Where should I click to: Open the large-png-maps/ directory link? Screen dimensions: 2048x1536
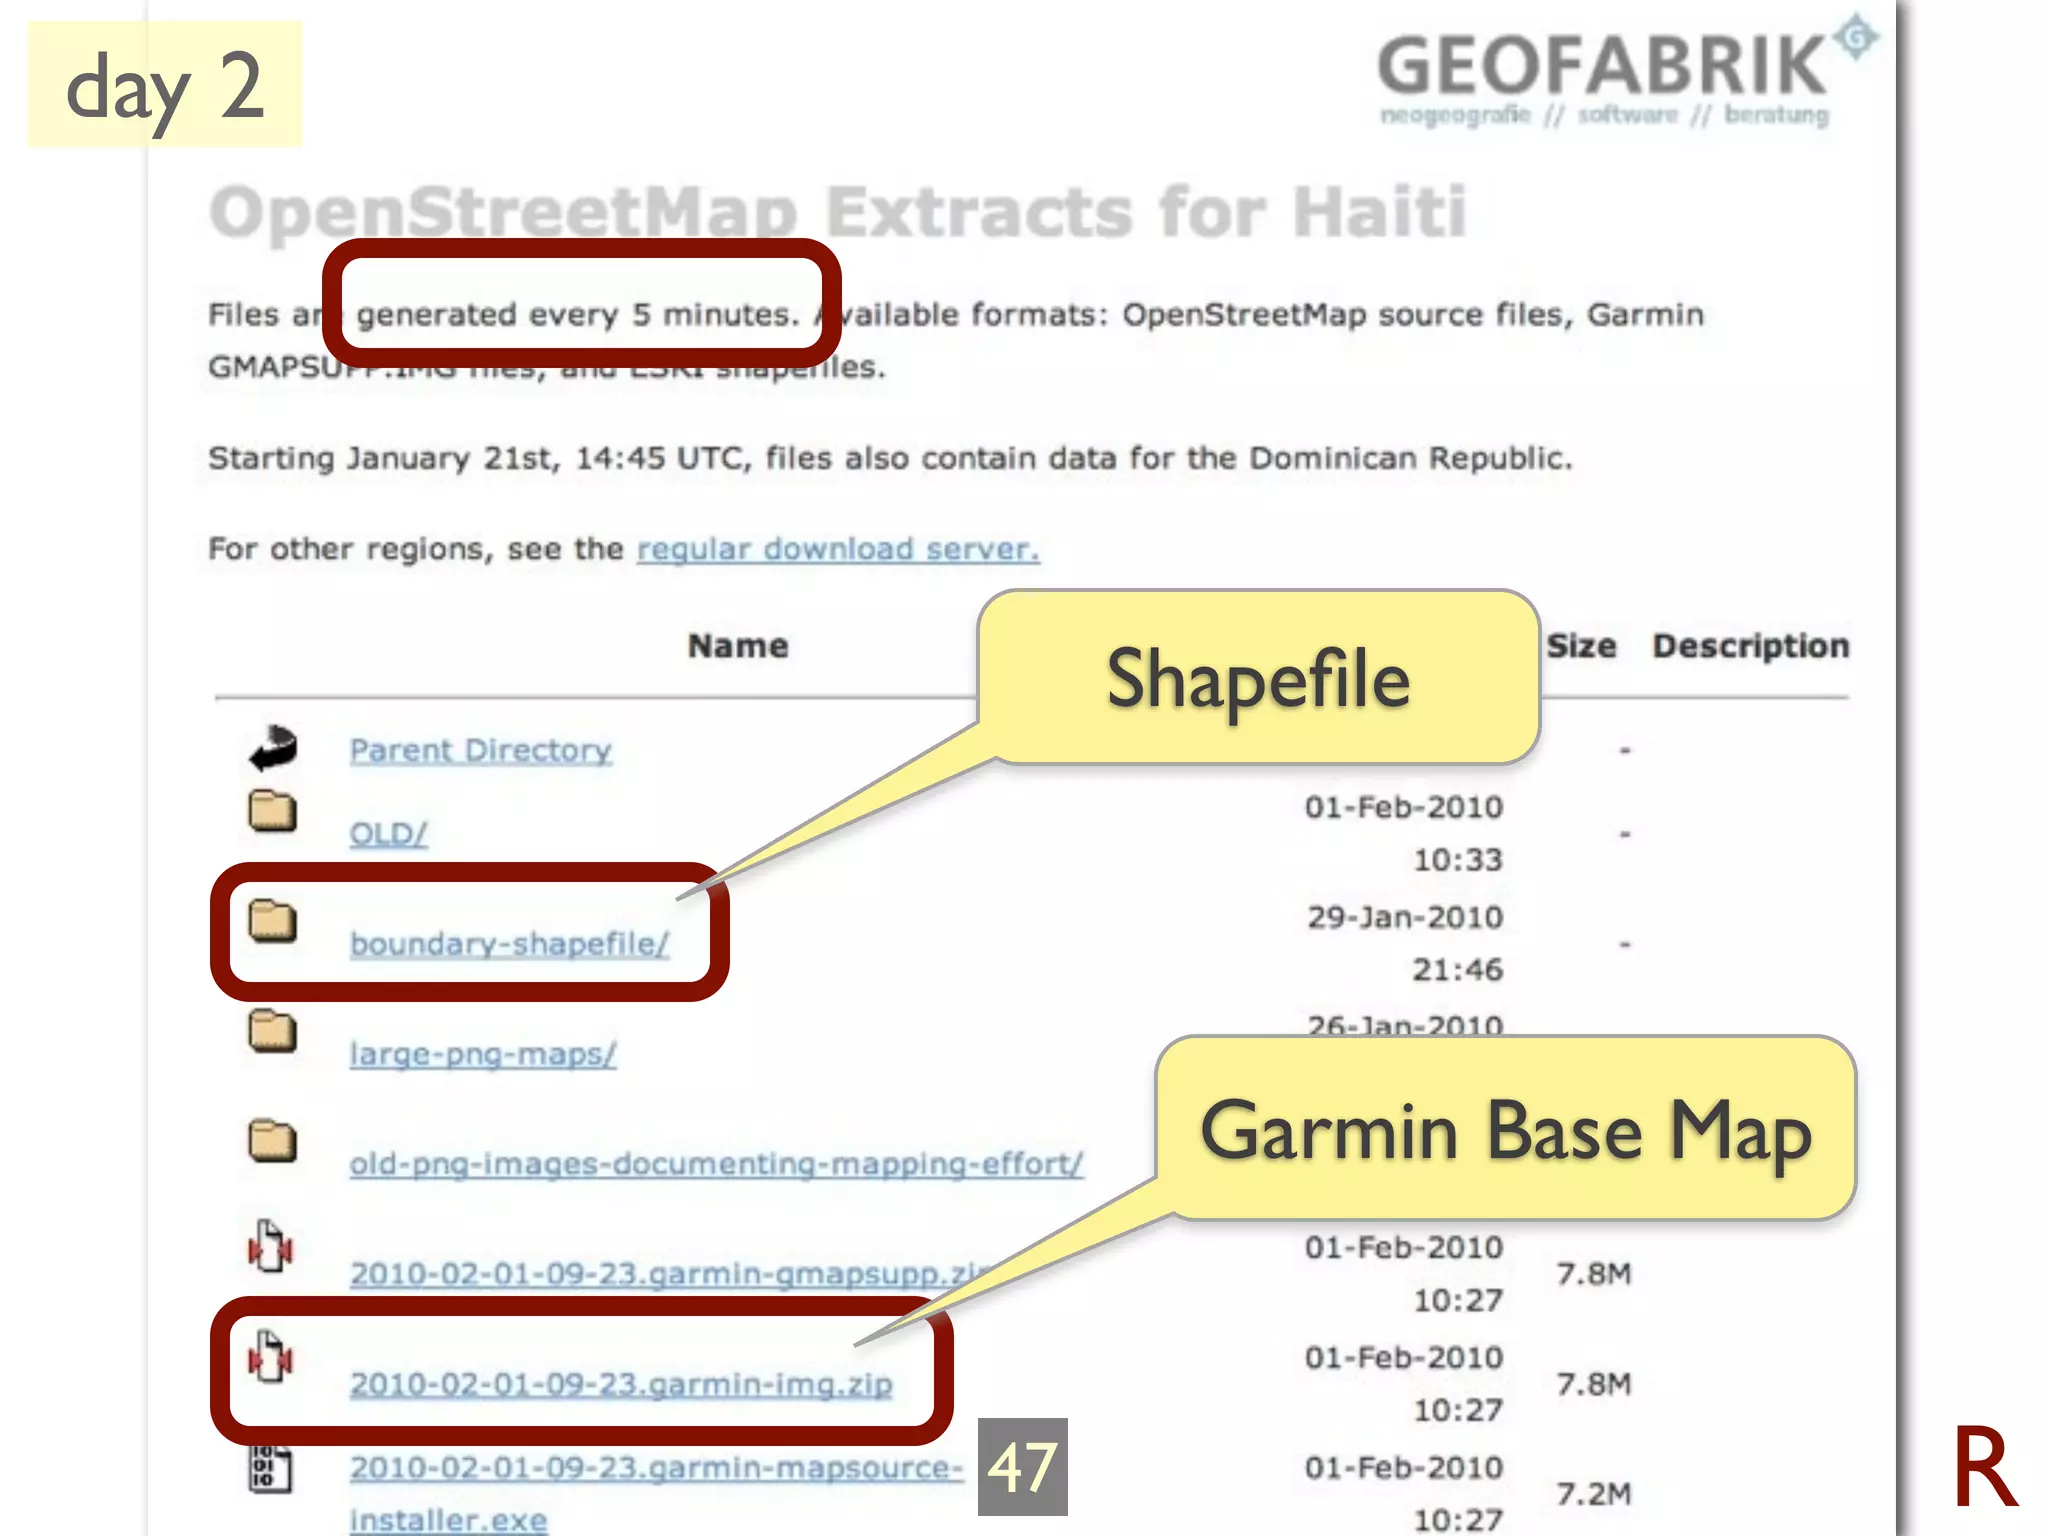pyautogui.click(x=483, y=1053)
